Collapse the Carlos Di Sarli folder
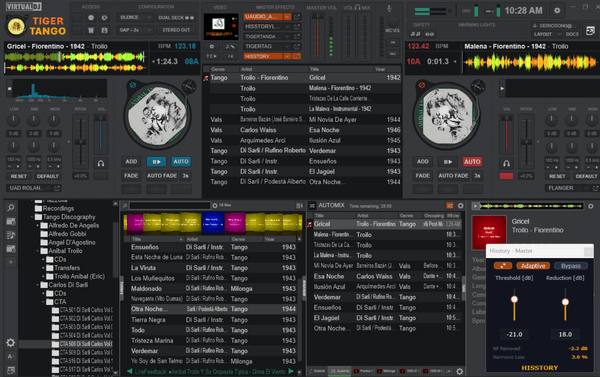 [x=38, y=285]
